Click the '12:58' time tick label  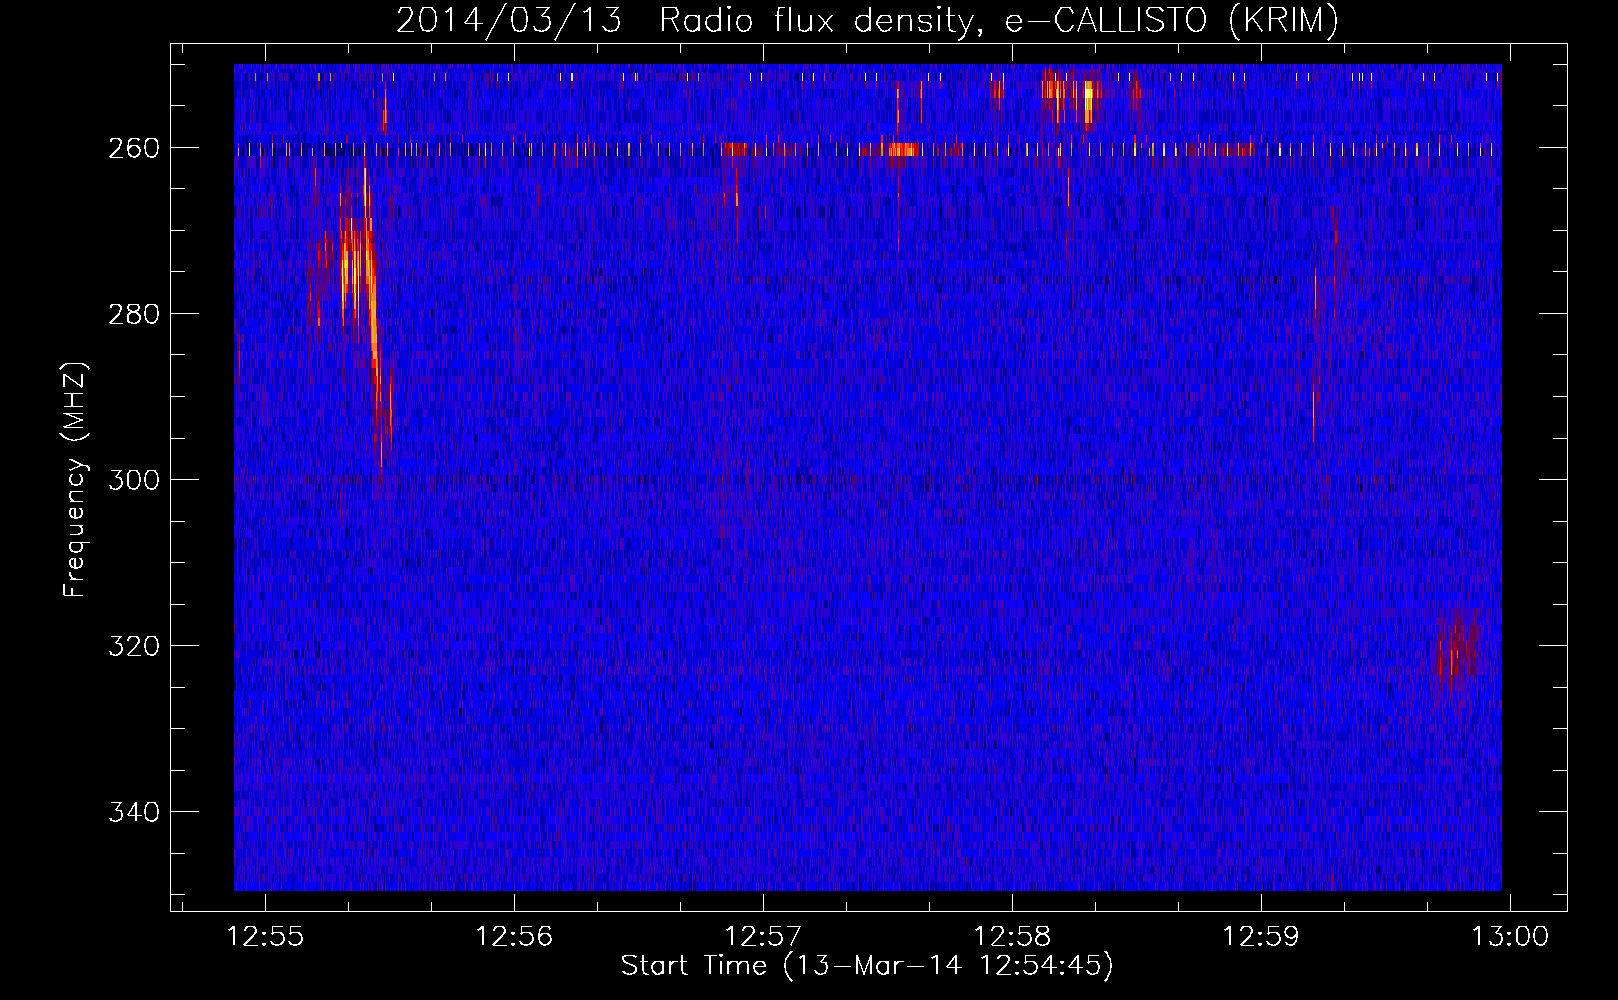coord(1012,937)
